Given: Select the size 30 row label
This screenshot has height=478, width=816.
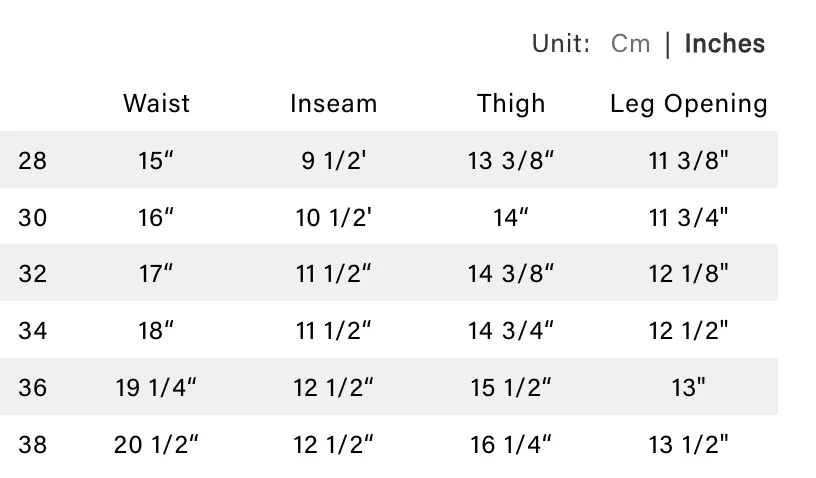Looking at the screenshot, I should pyautogui.click(x=32, y=217).
